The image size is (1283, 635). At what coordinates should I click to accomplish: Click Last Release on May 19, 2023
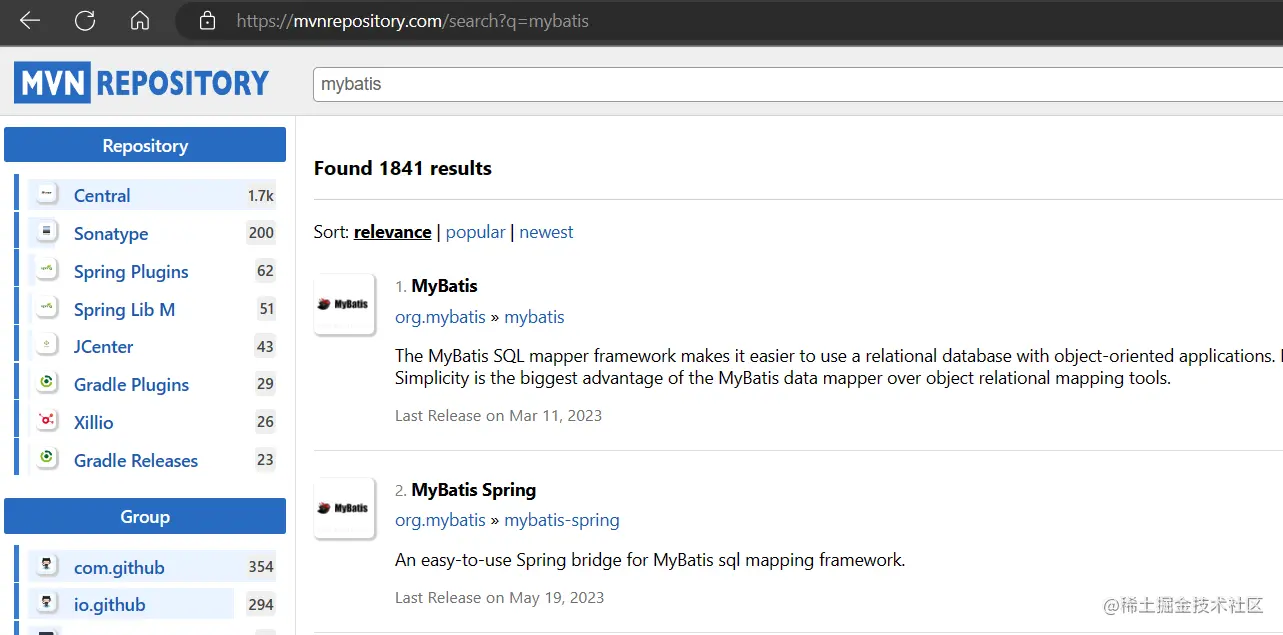499,597
